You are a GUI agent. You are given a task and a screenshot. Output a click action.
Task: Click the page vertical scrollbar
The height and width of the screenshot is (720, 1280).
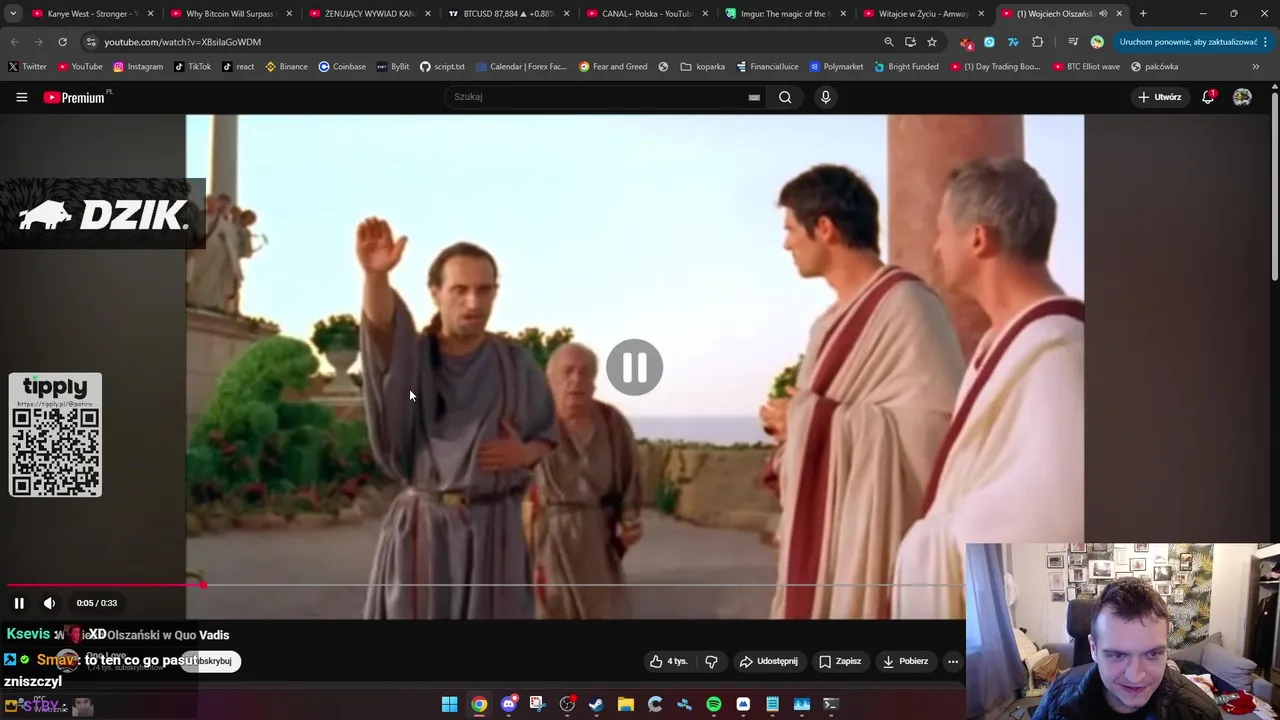(x=1275, y=185)
